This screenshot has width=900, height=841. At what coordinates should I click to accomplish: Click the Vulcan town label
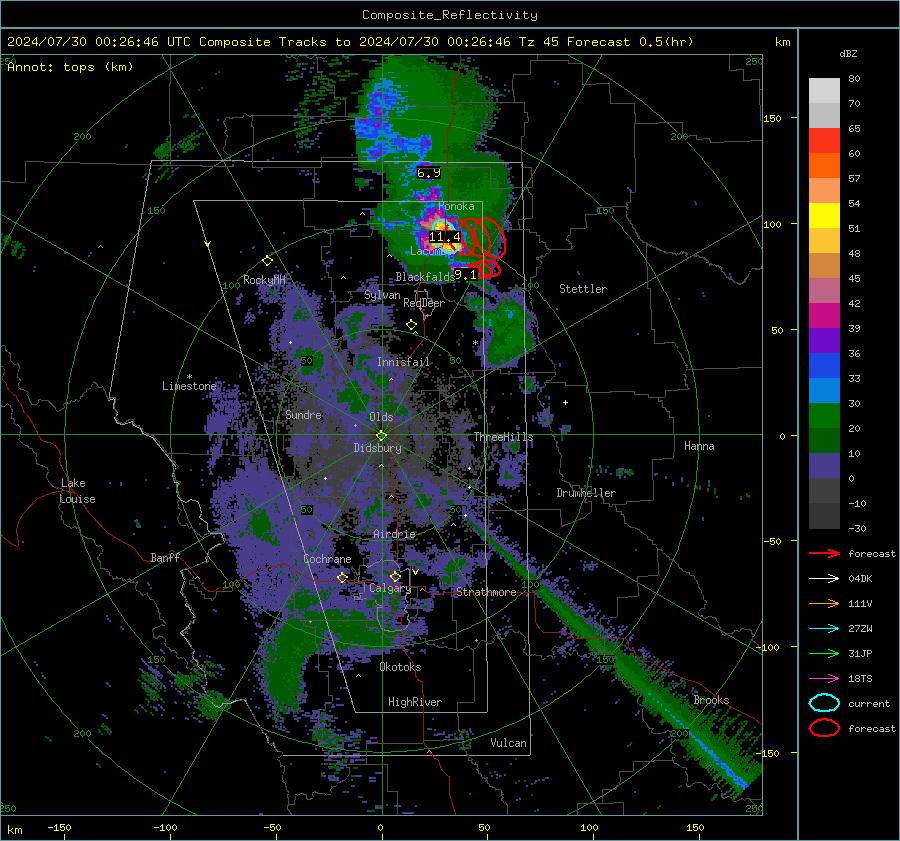click(509, 743)
